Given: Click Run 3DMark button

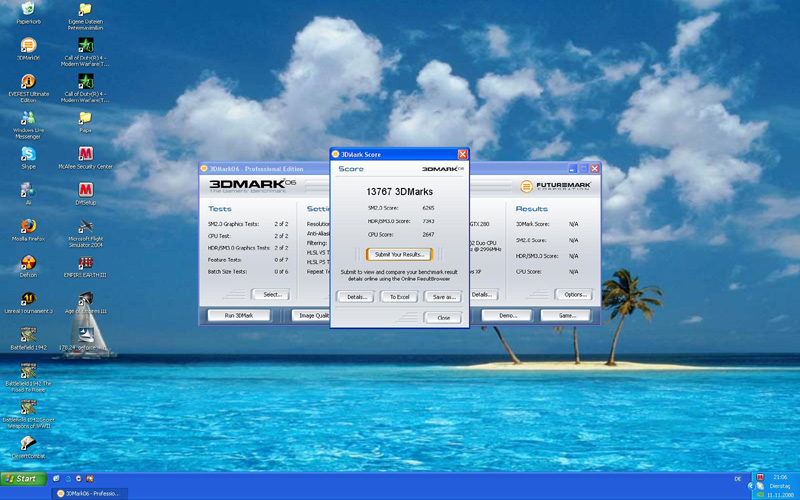Looking at the screenshot, I should pyautogui.click(x=238, y=315).
